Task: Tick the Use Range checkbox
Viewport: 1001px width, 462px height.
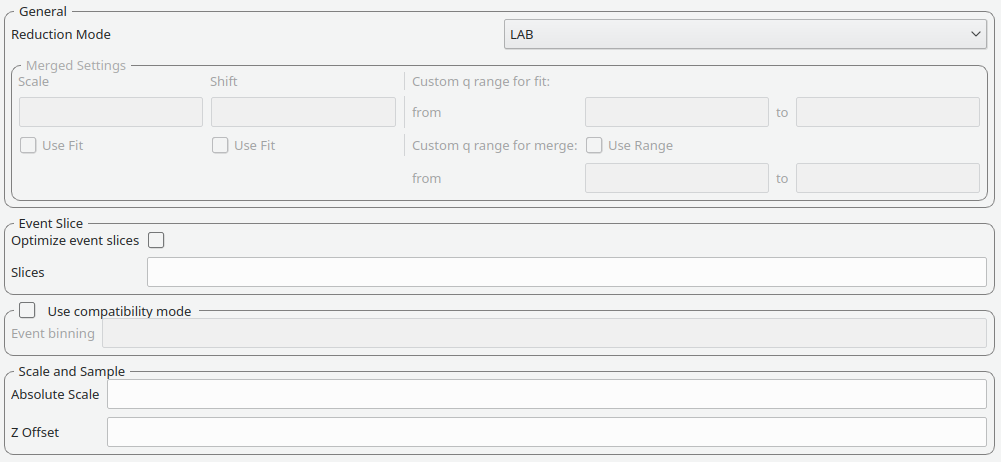Action: (x=594, y=145)
